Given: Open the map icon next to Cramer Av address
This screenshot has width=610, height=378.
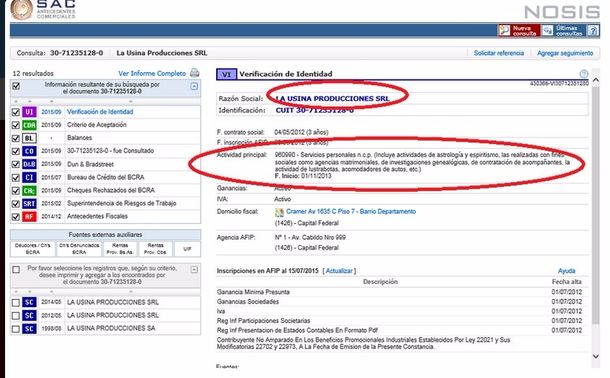Looking at the screenshot, I should (x=279, y=212).
